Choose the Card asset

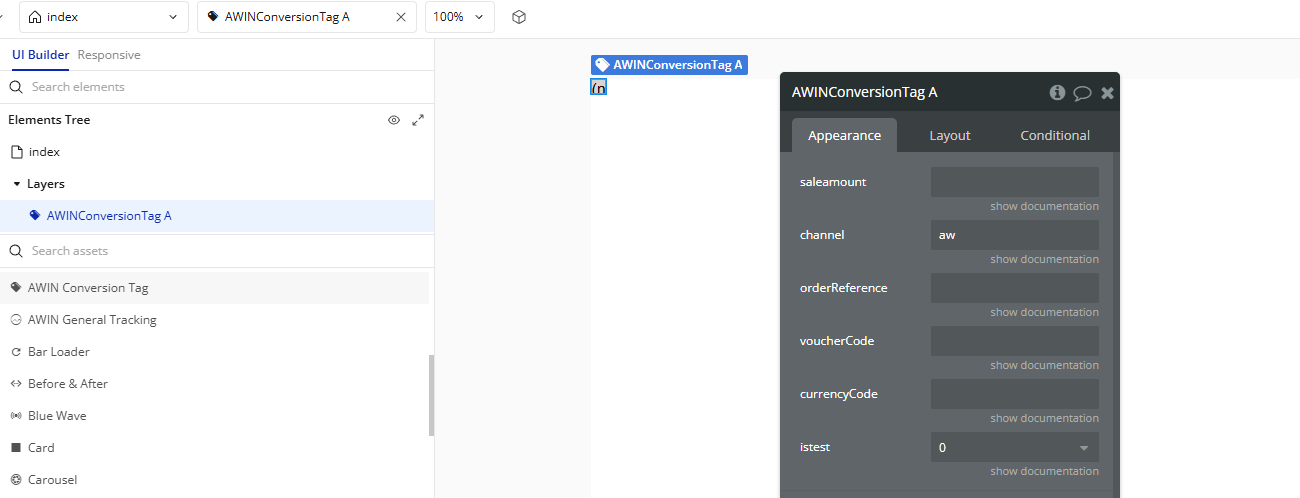point(214,448)
